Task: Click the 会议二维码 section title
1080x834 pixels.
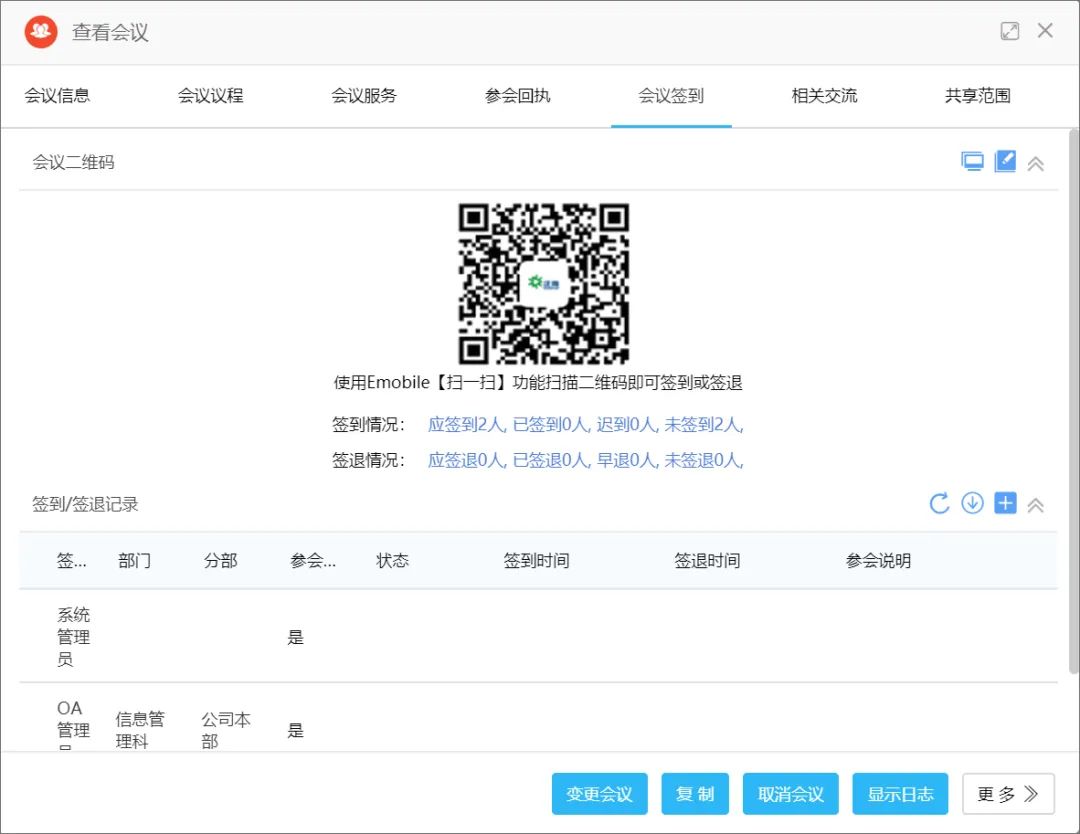Action: pos(73,163)
